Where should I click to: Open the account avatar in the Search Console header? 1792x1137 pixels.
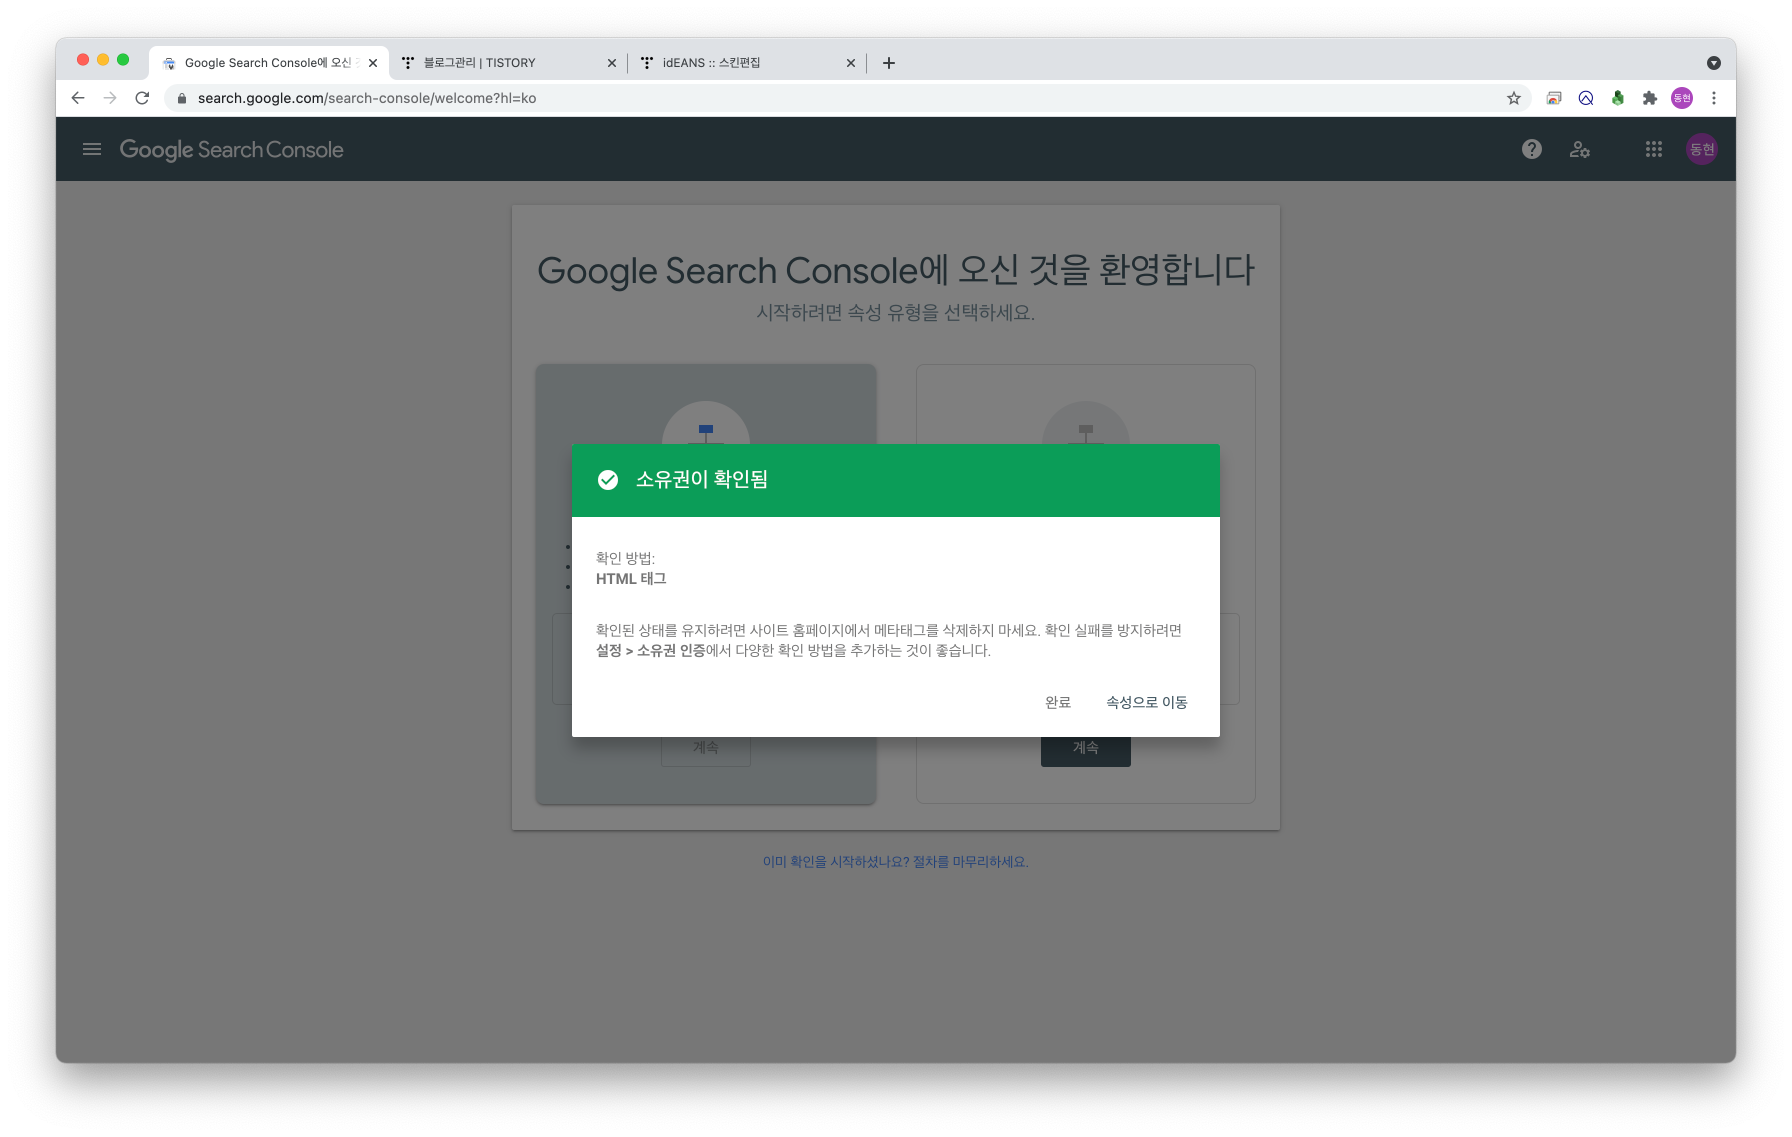coord(1701,149)
